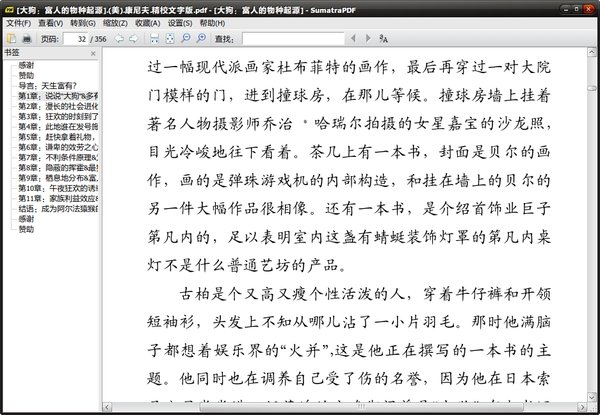Open the 设置(S) menu
The height and width of the screenshot is (415, 600).
click(180, 23)
